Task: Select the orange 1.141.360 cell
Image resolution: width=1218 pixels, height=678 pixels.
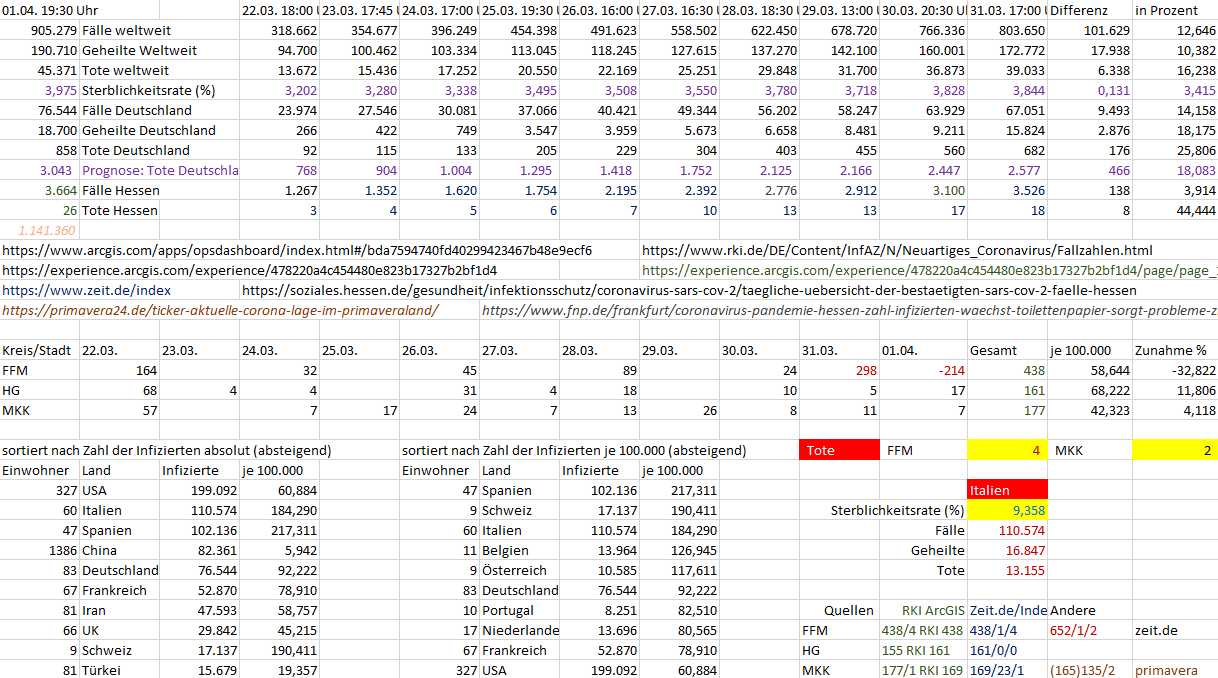Action: (47, 230)
